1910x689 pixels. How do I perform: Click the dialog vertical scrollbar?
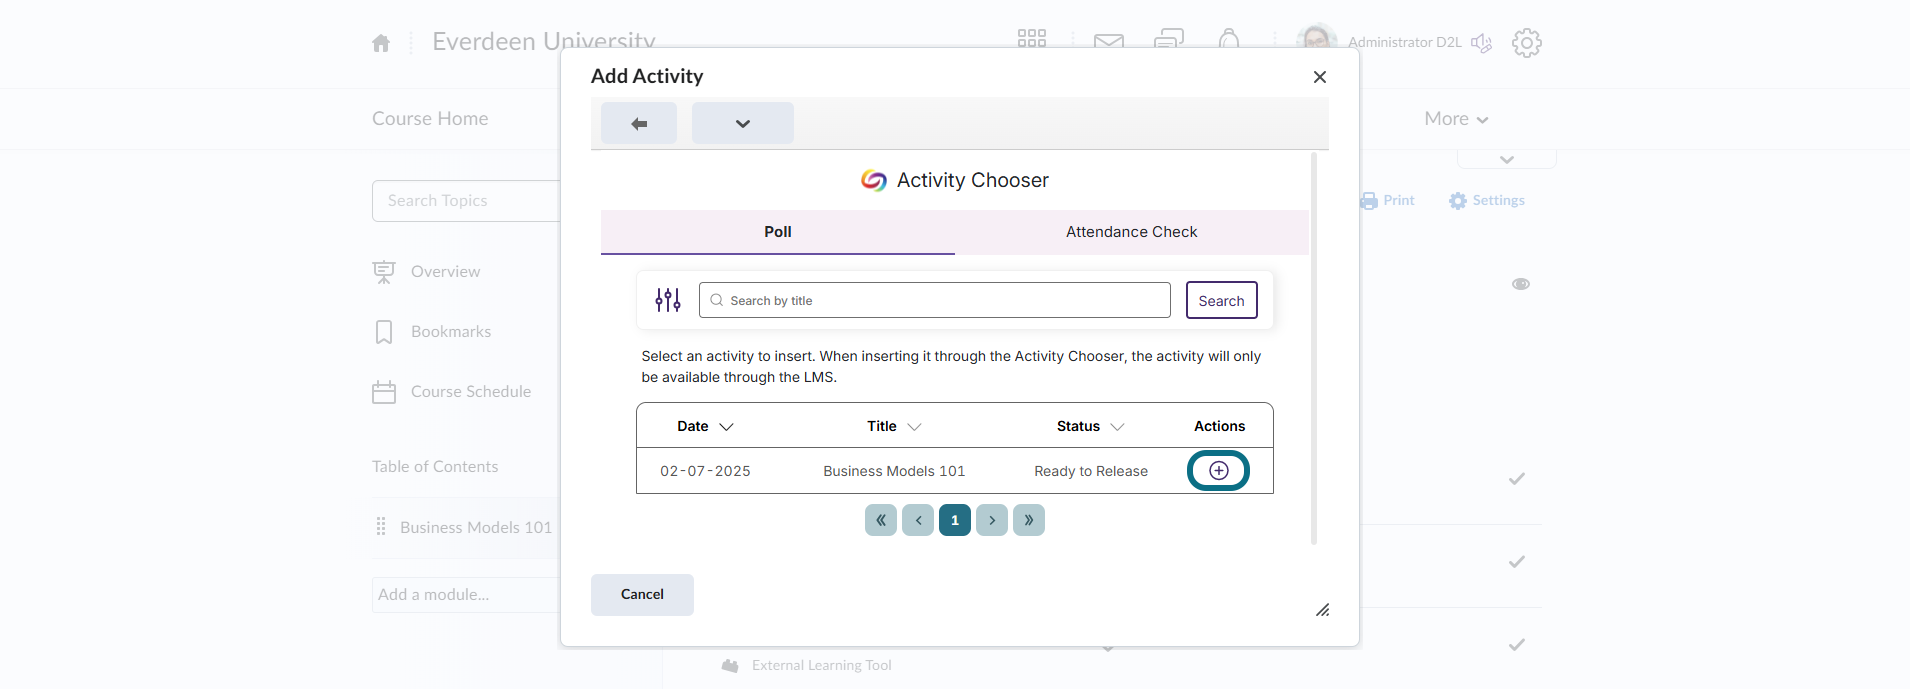[x=1314, y=348]
